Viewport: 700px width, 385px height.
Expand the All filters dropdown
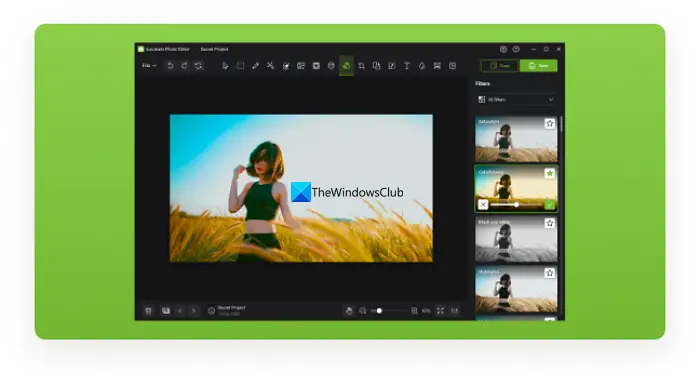pyautogui.click(x=516, y=100)
